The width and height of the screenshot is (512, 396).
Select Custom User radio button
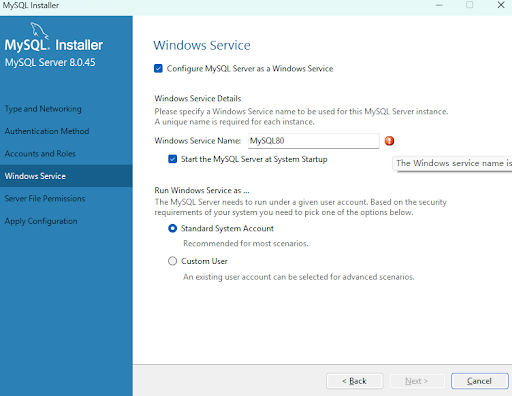[172, 261]
